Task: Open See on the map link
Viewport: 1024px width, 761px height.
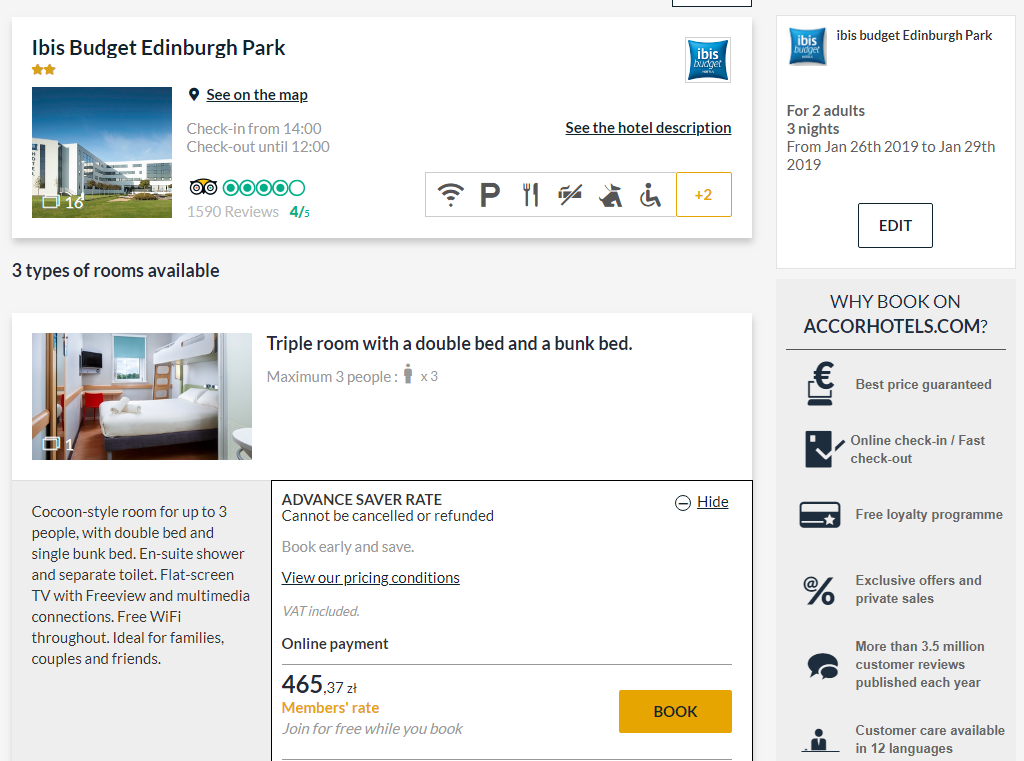Action: click(x=257, y=95)
